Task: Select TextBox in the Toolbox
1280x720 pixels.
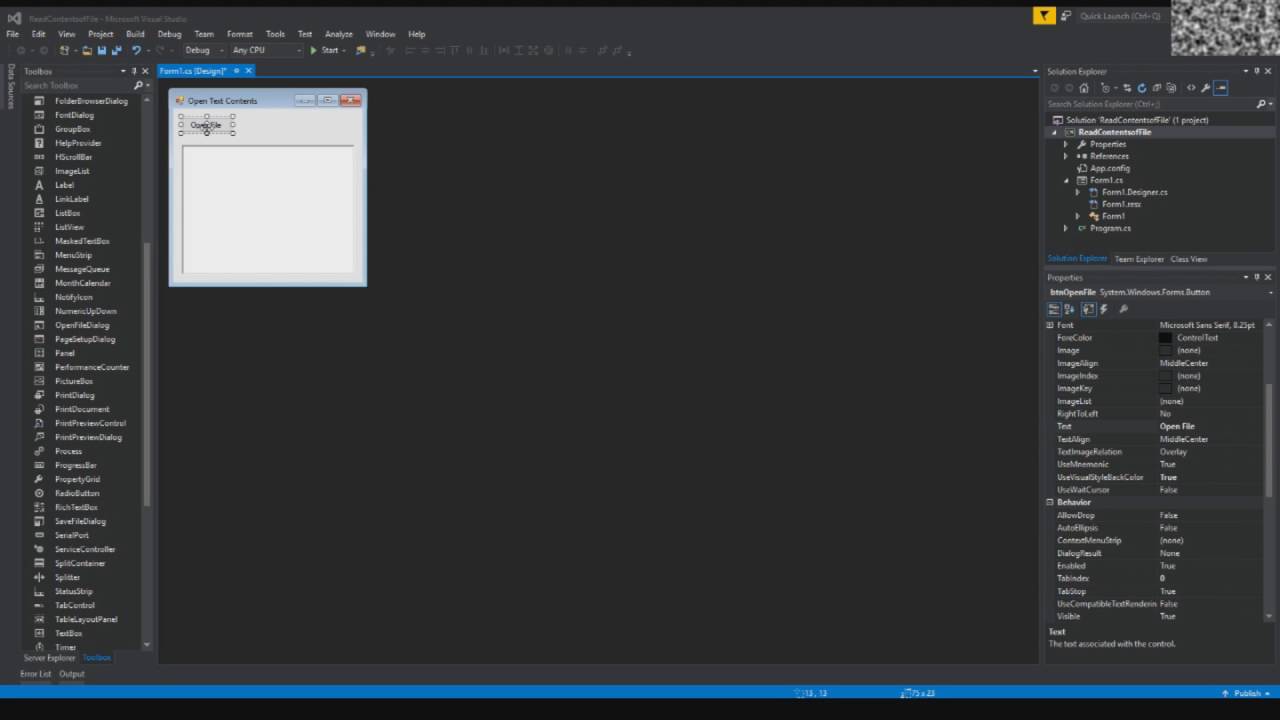Action: pos(69,633)
